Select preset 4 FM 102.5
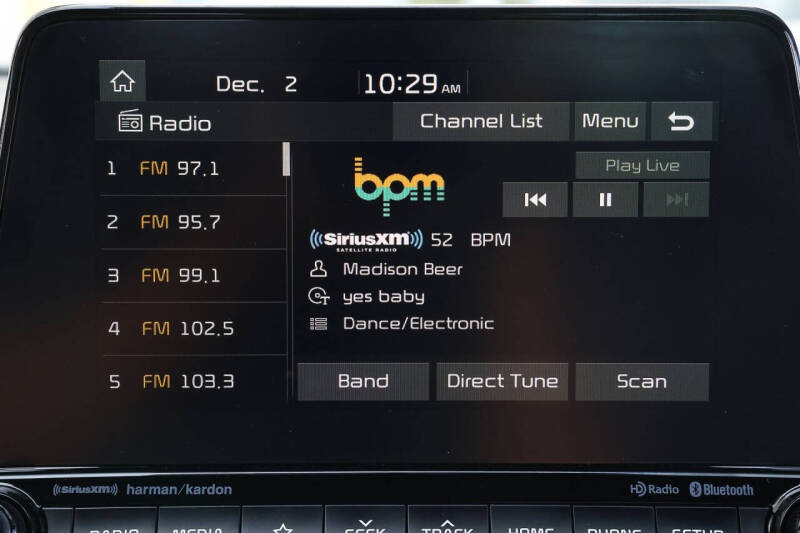The width and height of the screenshot is (800, 533). 190,328
